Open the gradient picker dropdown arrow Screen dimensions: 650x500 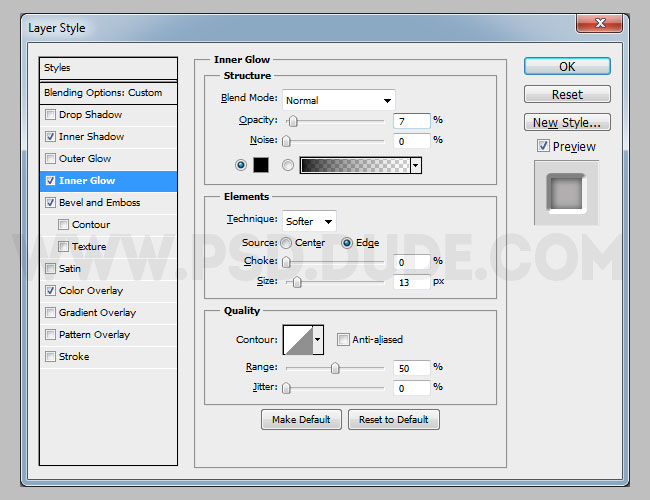pyautogui.click(x=415, y=165)
